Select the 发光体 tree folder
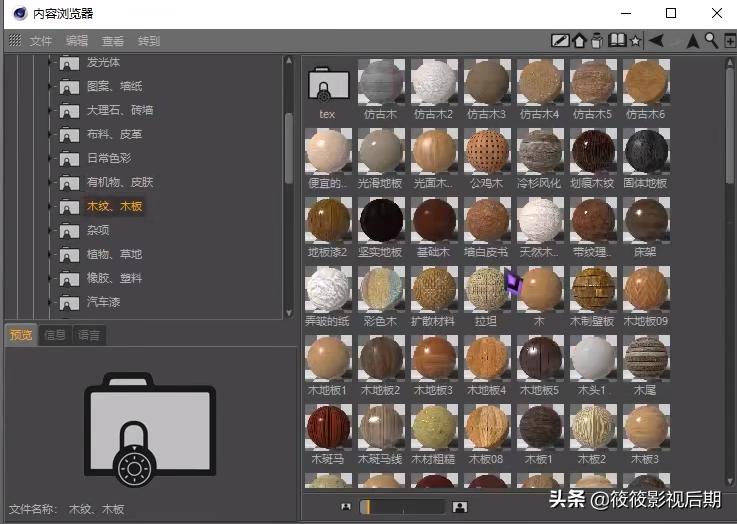Viewport: 737px width, 524px height. coord(90,62)
